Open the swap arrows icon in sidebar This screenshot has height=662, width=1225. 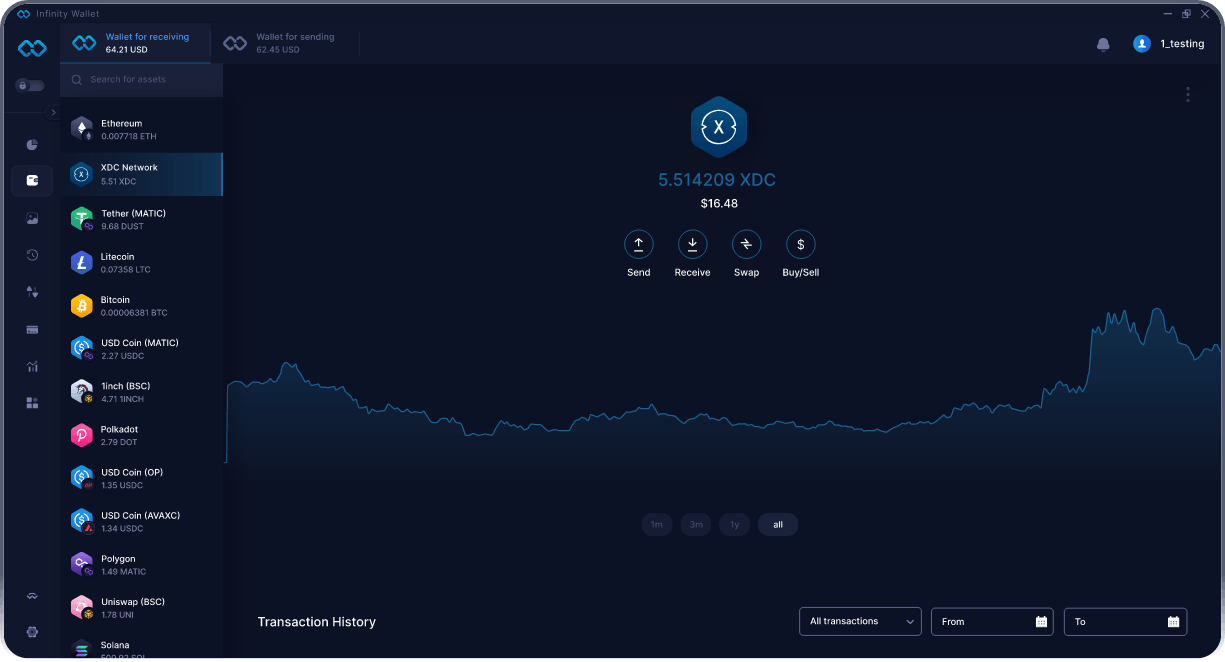click(x=32, y=292)
